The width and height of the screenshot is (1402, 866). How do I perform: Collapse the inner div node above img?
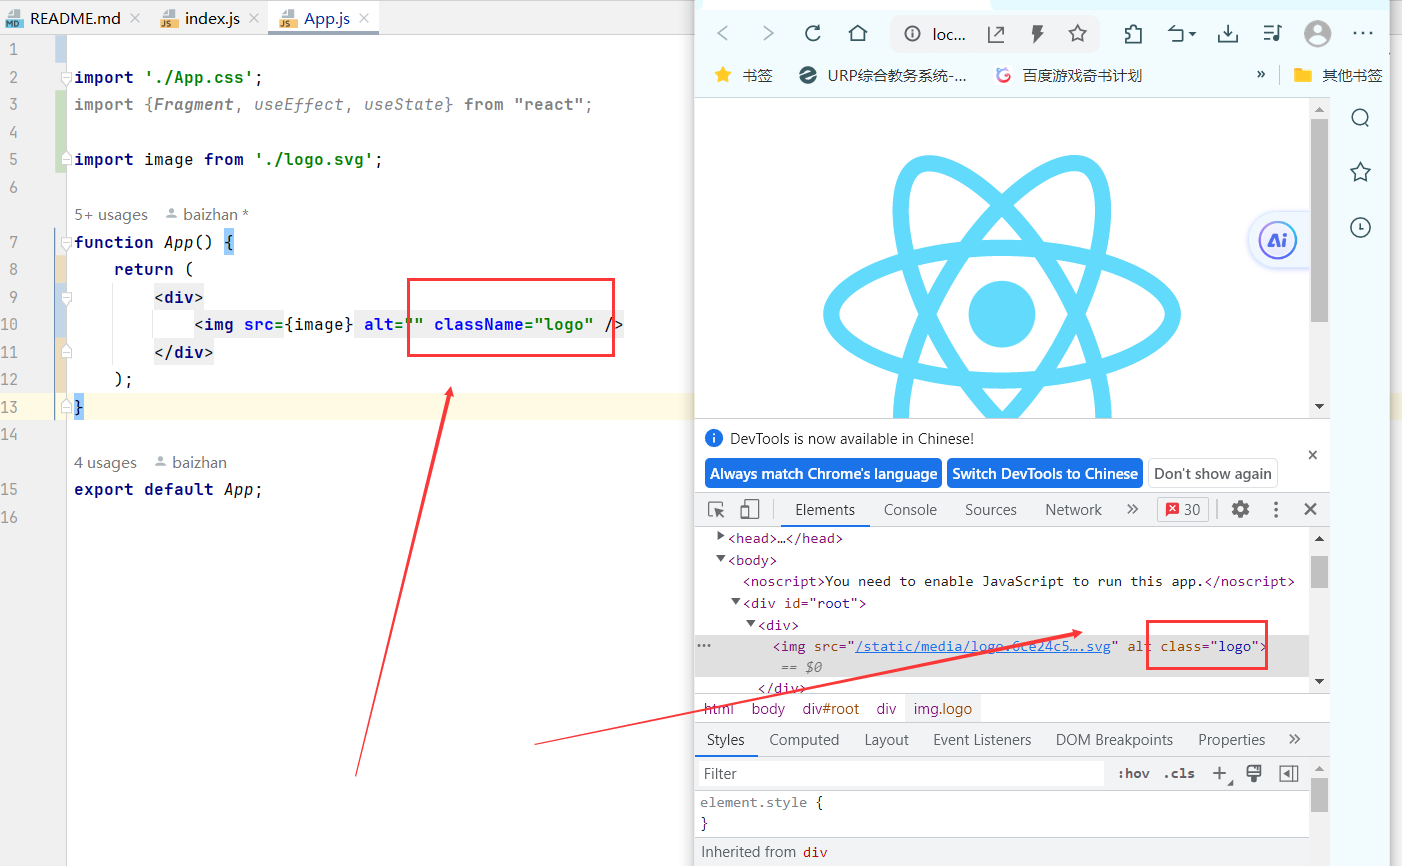pyautogui.click(x=751, y=624)
